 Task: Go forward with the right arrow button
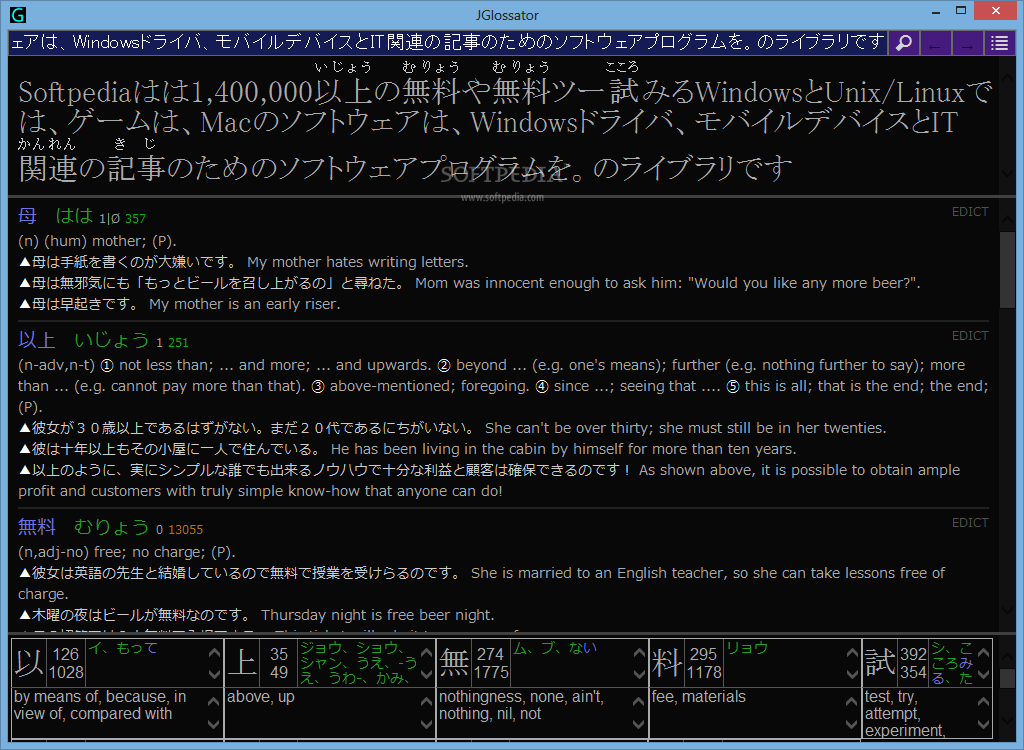[x=967, y=43]
